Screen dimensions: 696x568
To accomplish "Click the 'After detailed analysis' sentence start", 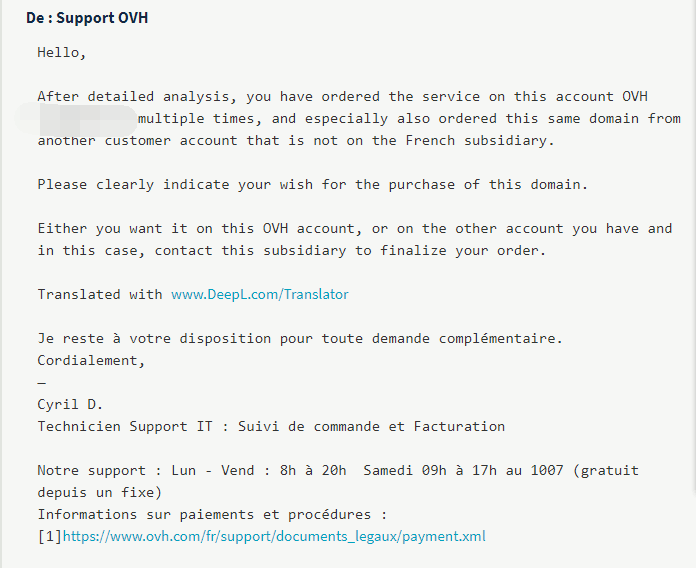I will 130,97.
